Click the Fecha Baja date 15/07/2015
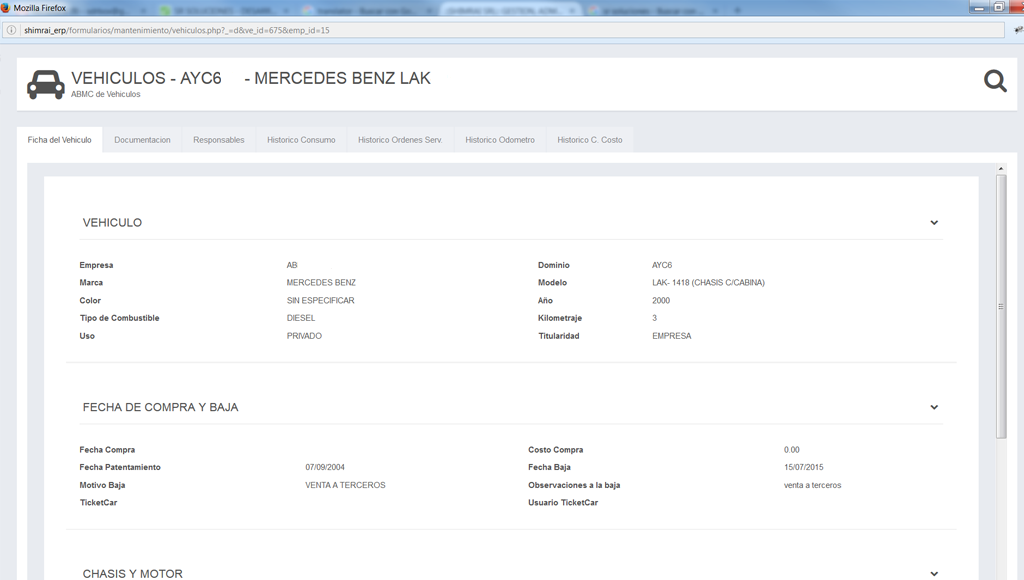The width and height of the screenshot is (1024, 580). click(x=804, y=467)
